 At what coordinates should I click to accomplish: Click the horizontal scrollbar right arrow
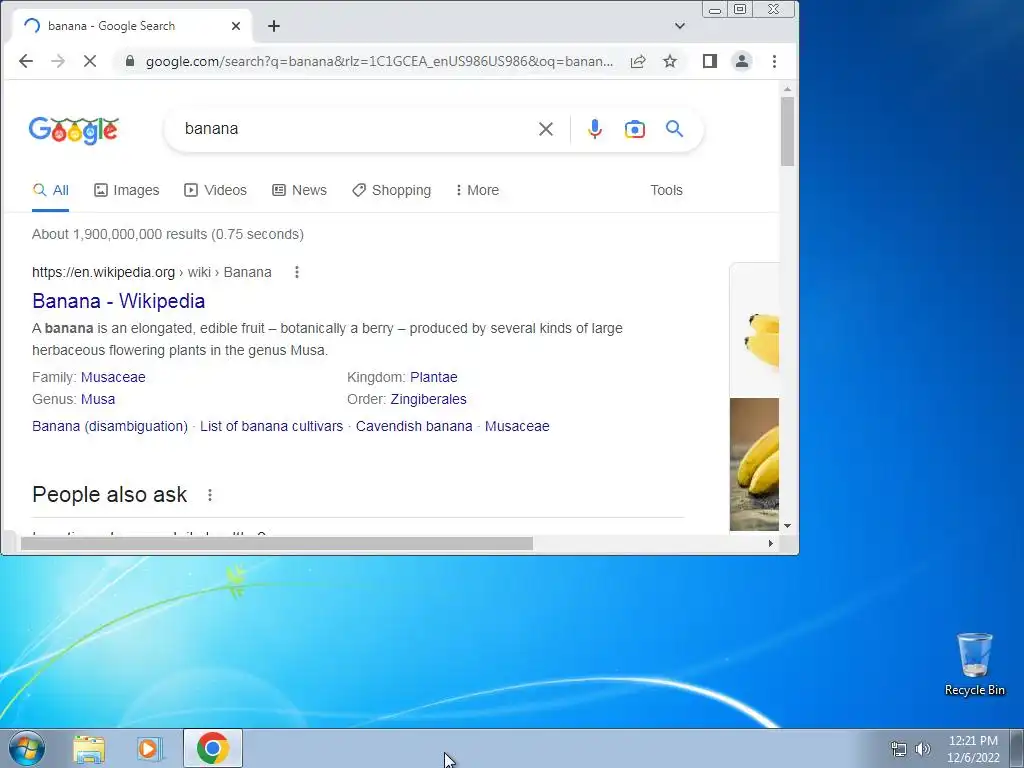pos(771,543)
